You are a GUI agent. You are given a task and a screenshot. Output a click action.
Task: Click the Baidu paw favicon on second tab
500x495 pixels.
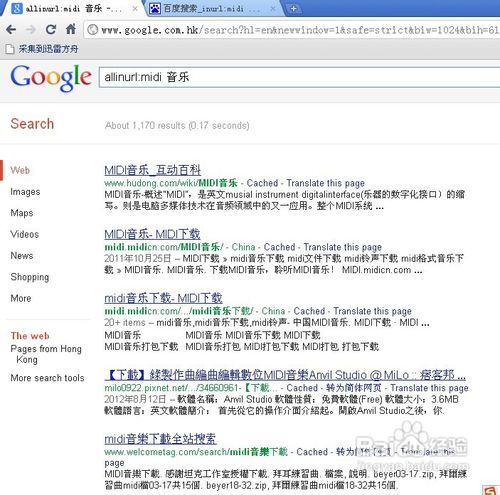[155, 8]
